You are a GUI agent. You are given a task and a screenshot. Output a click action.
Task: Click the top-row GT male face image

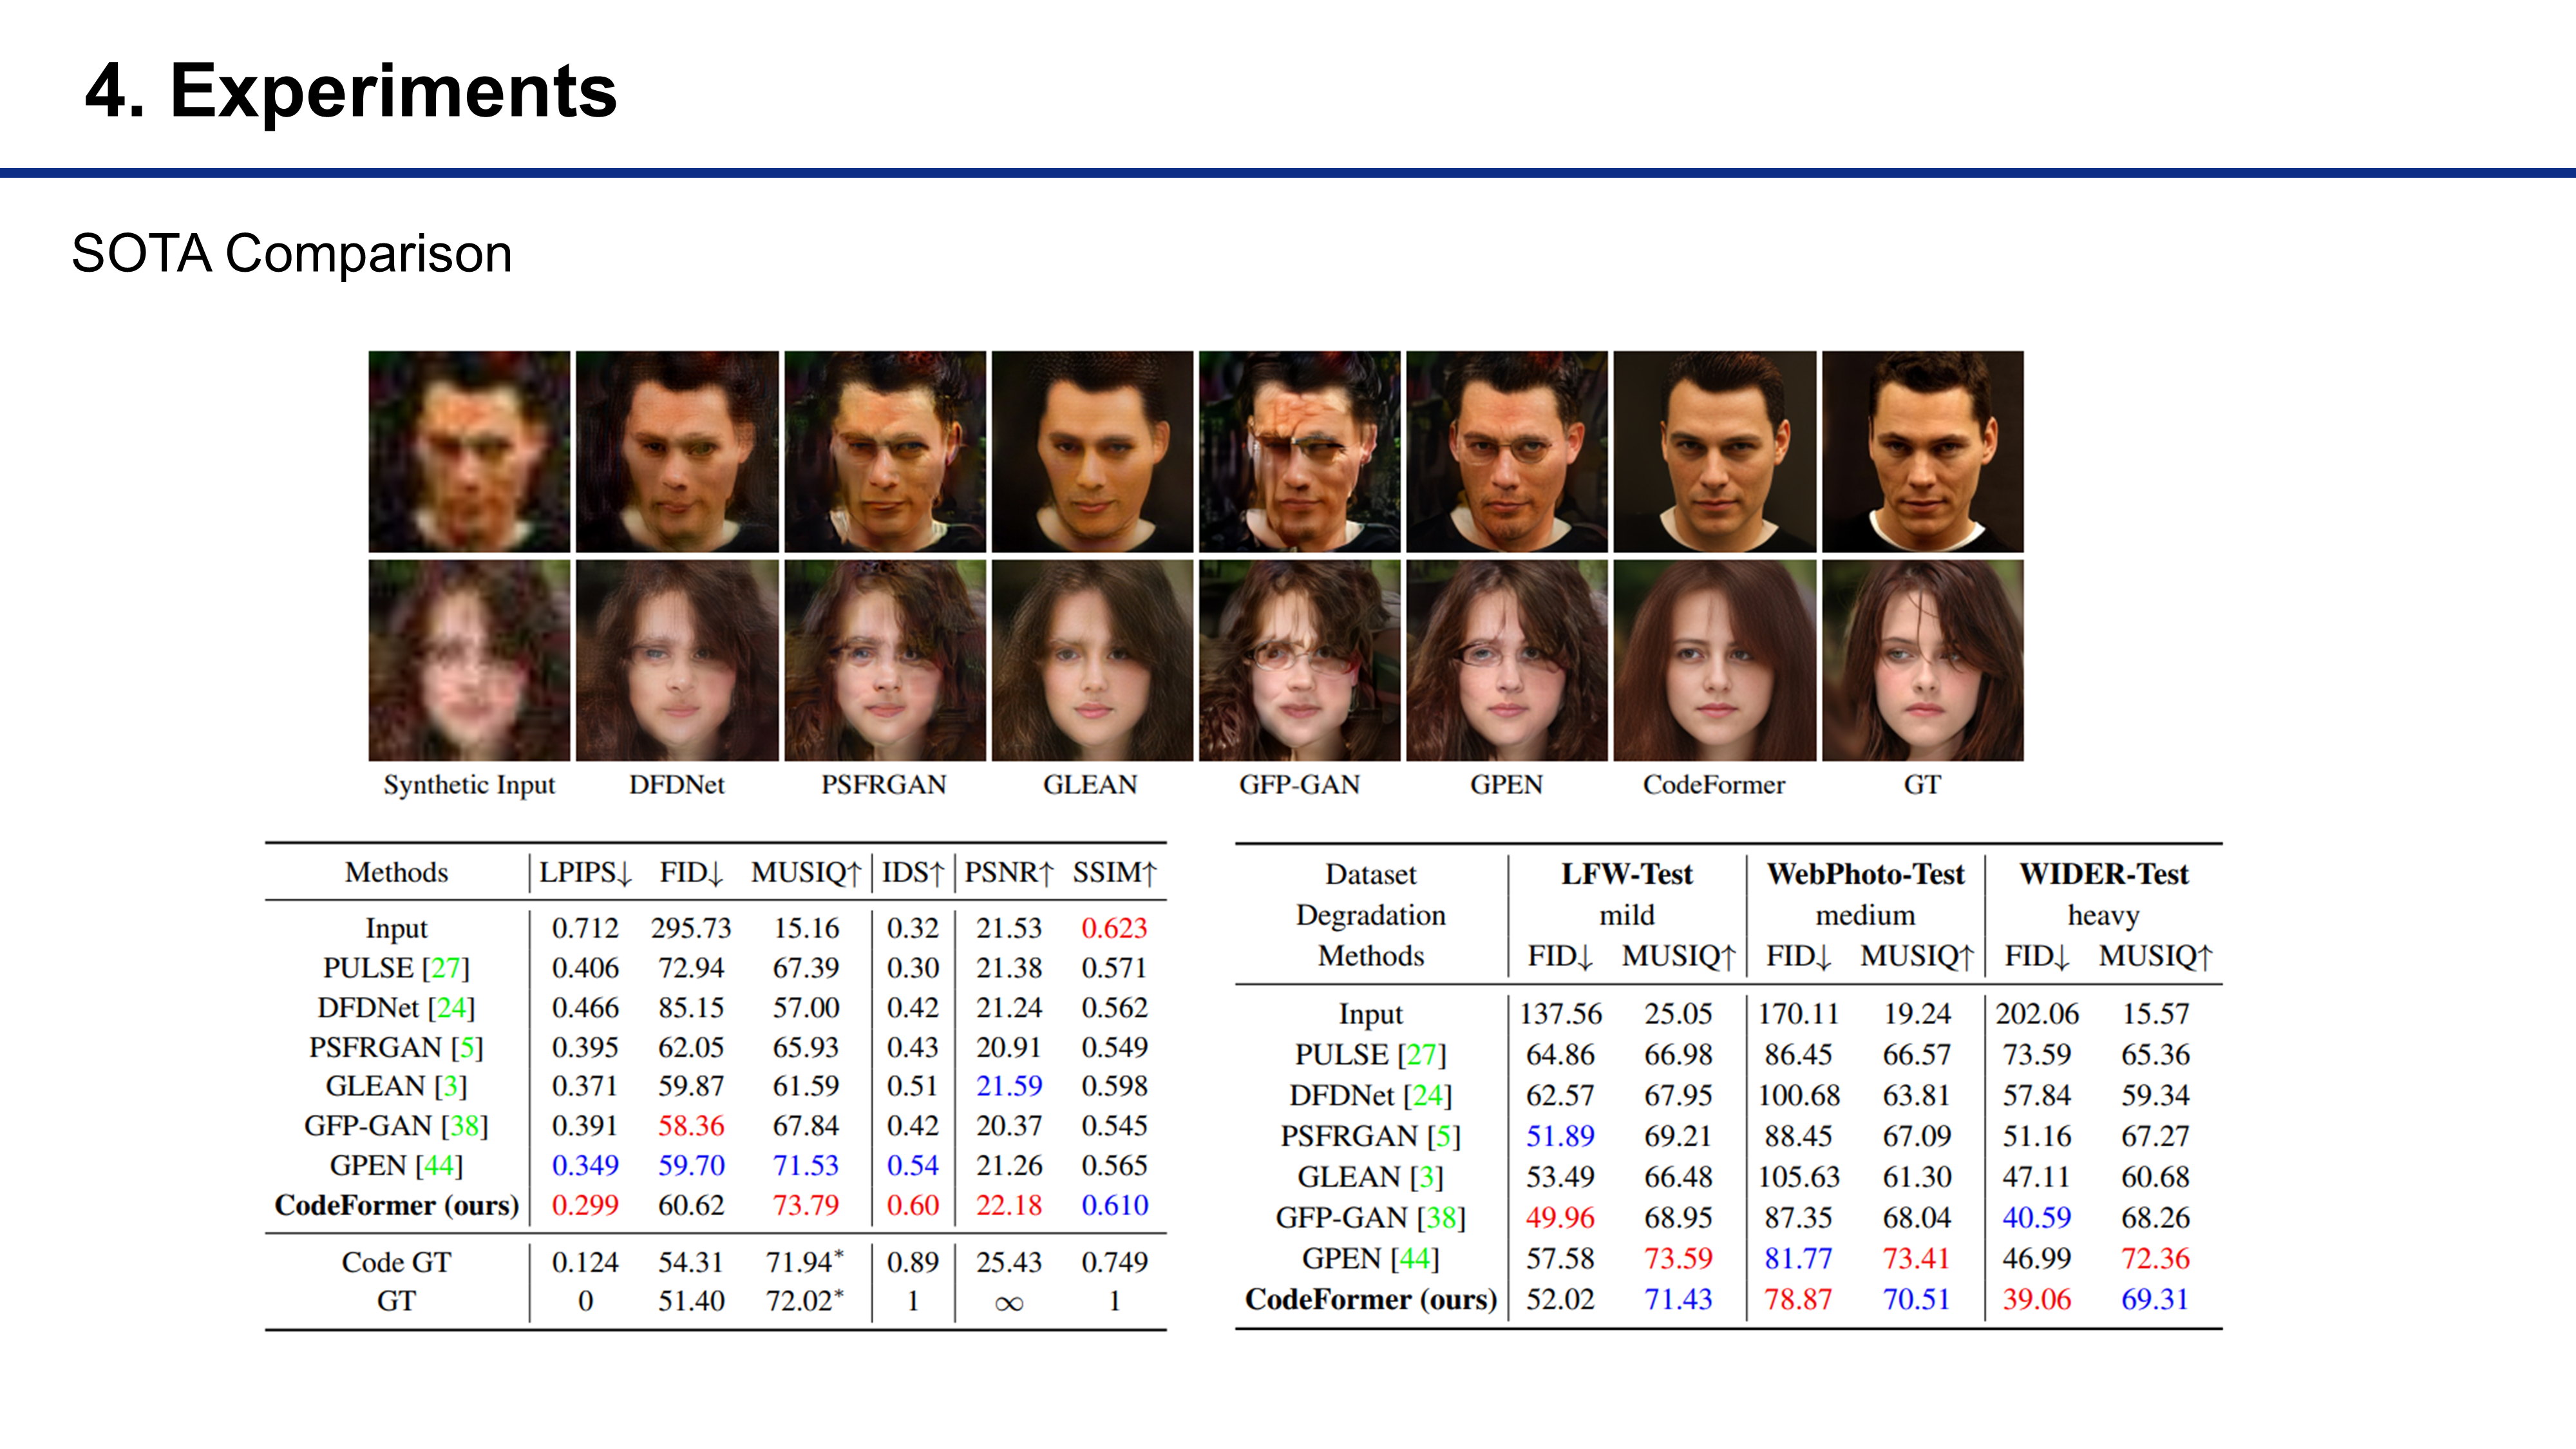point(1922,451)
